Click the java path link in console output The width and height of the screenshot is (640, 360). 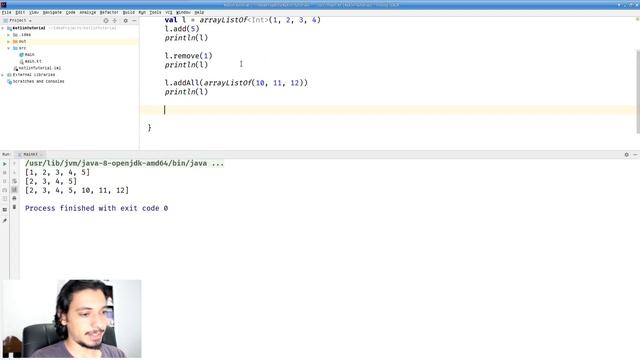124,163
